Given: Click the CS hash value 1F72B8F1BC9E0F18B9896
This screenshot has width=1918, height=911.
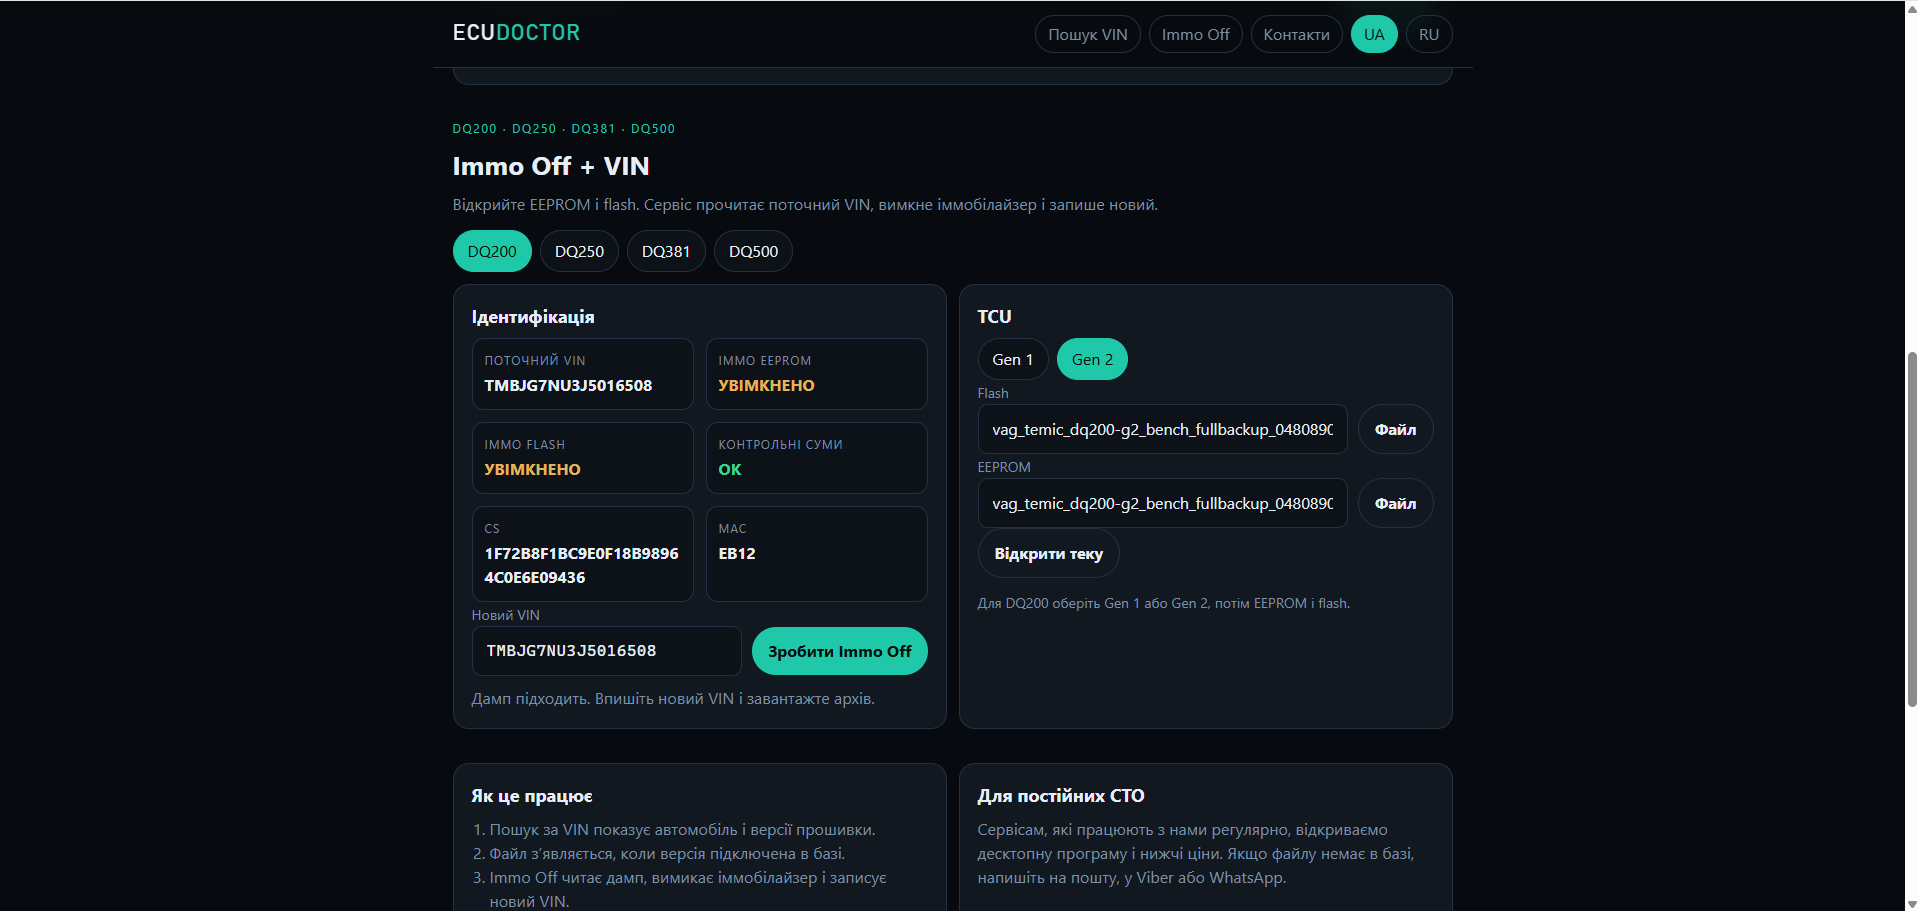Looking at the screenshot, I should point(581,553).
